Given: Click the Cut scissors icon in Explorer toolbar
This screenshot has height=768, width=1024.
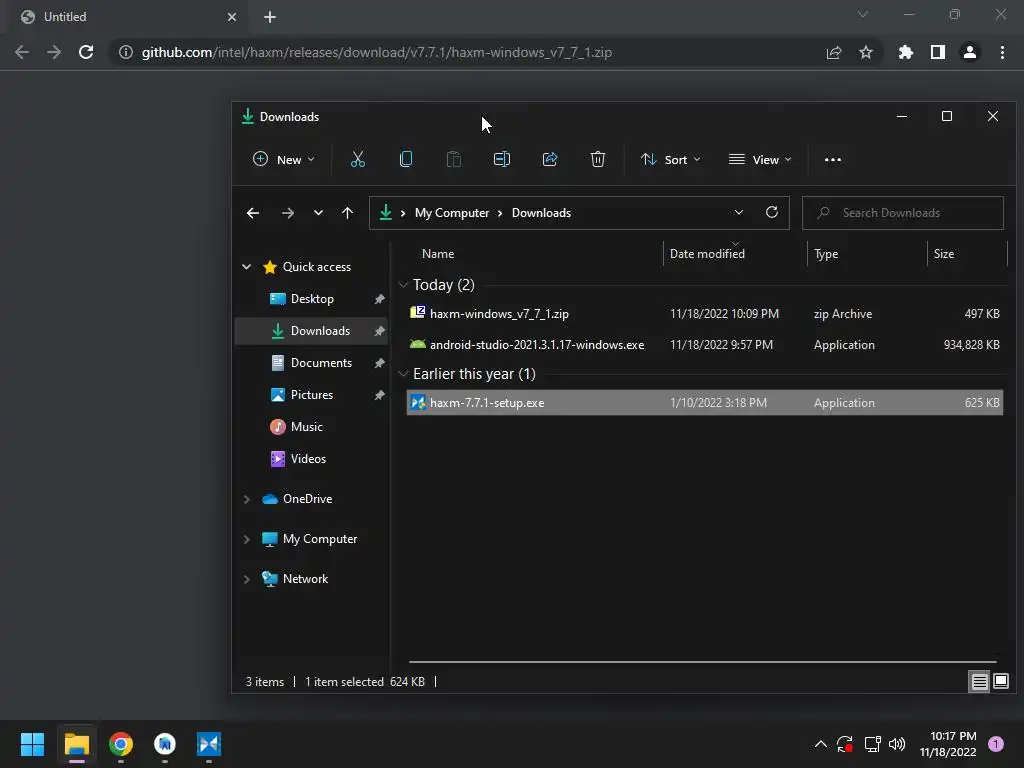Looking at the screenshot, I should [357, 159].
